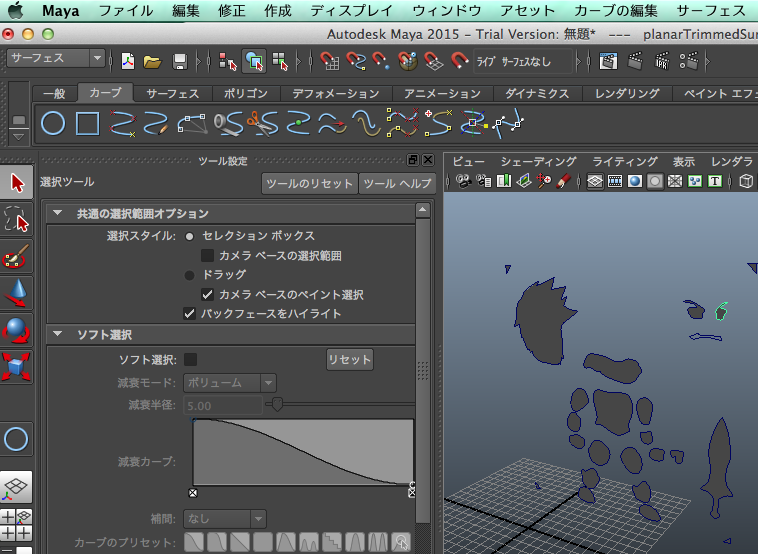Click the viewport Select camera icon
The height and width of the screenshot is (554, 758).
(463, 181)
